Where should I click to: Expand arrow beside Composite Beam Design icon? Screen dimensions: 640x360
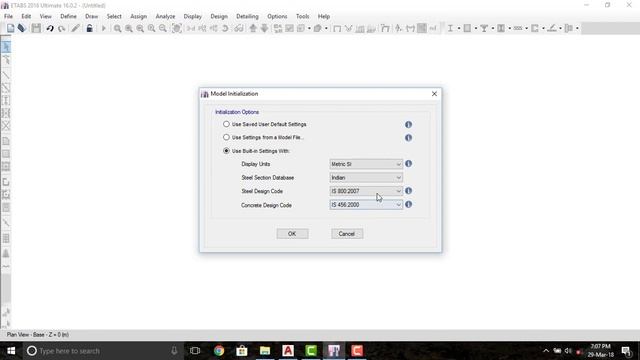coord(493,28)
